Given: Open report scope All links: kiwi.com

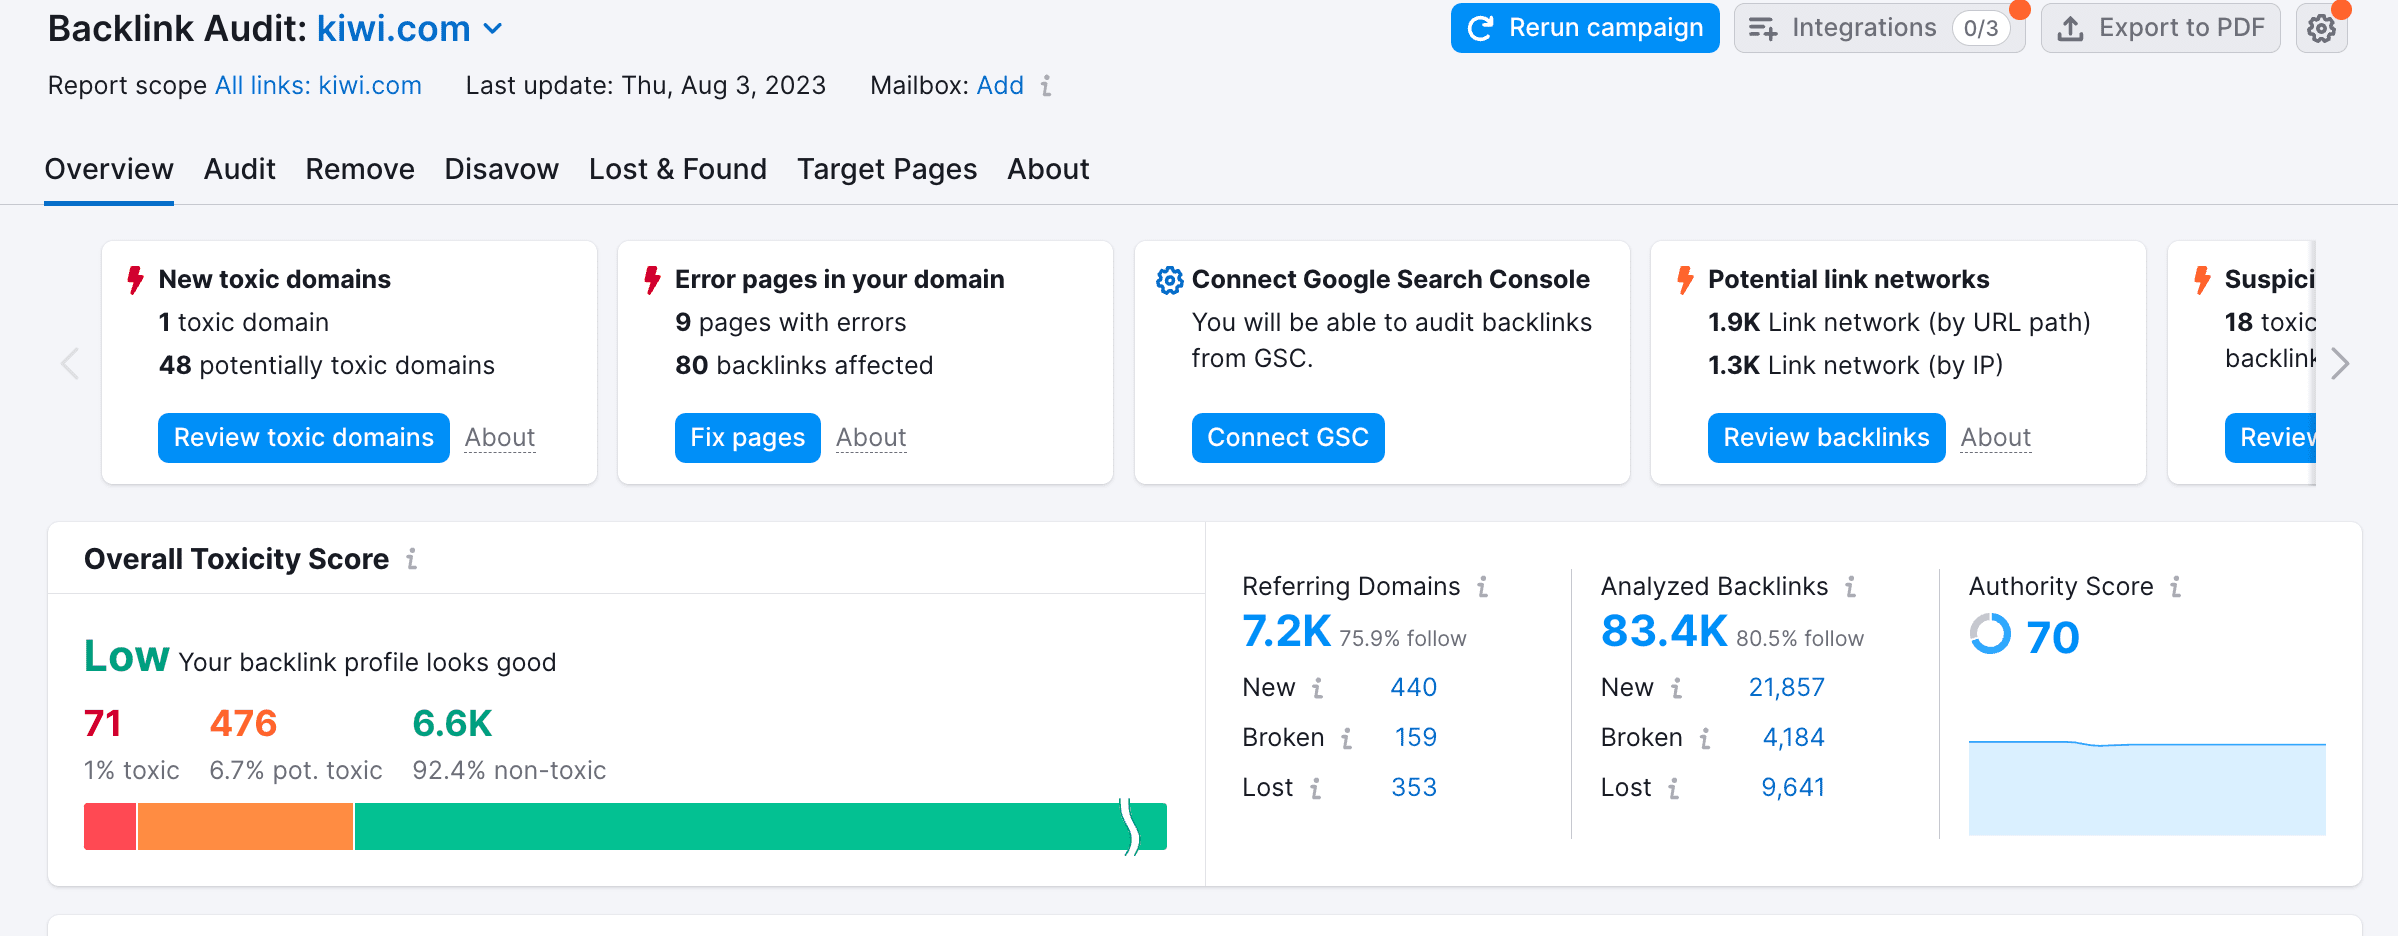Looking at the screenshot, I should click(318, 86).
